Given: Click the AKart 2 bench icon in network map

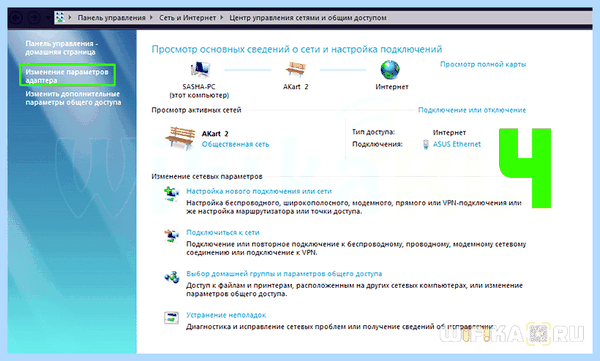Looking at the screenshot, I should pos(295,69).
